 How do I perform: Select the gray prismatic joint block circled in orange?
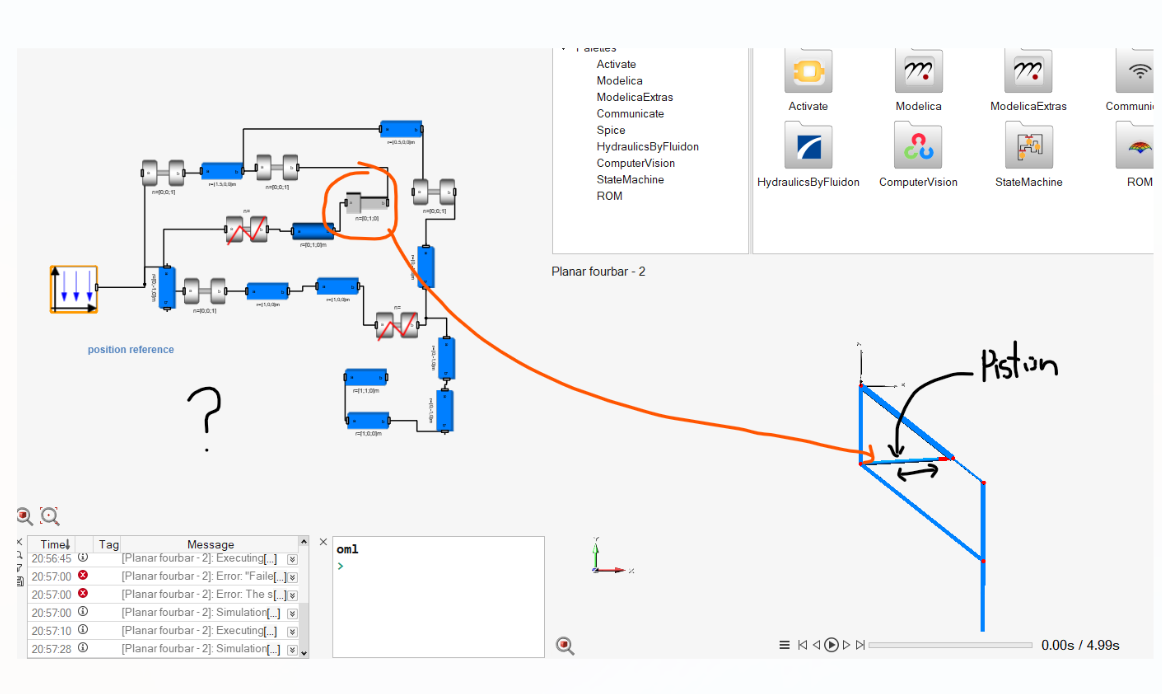(x=366, y=202)
